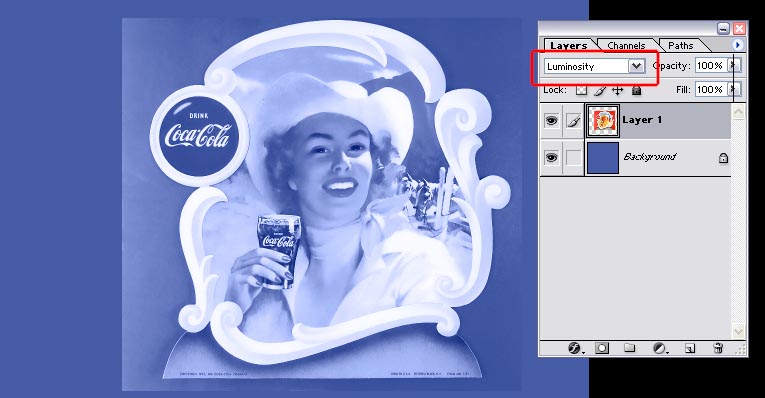Toggle lock image pixels brush icon

click(x=600, y=90)
